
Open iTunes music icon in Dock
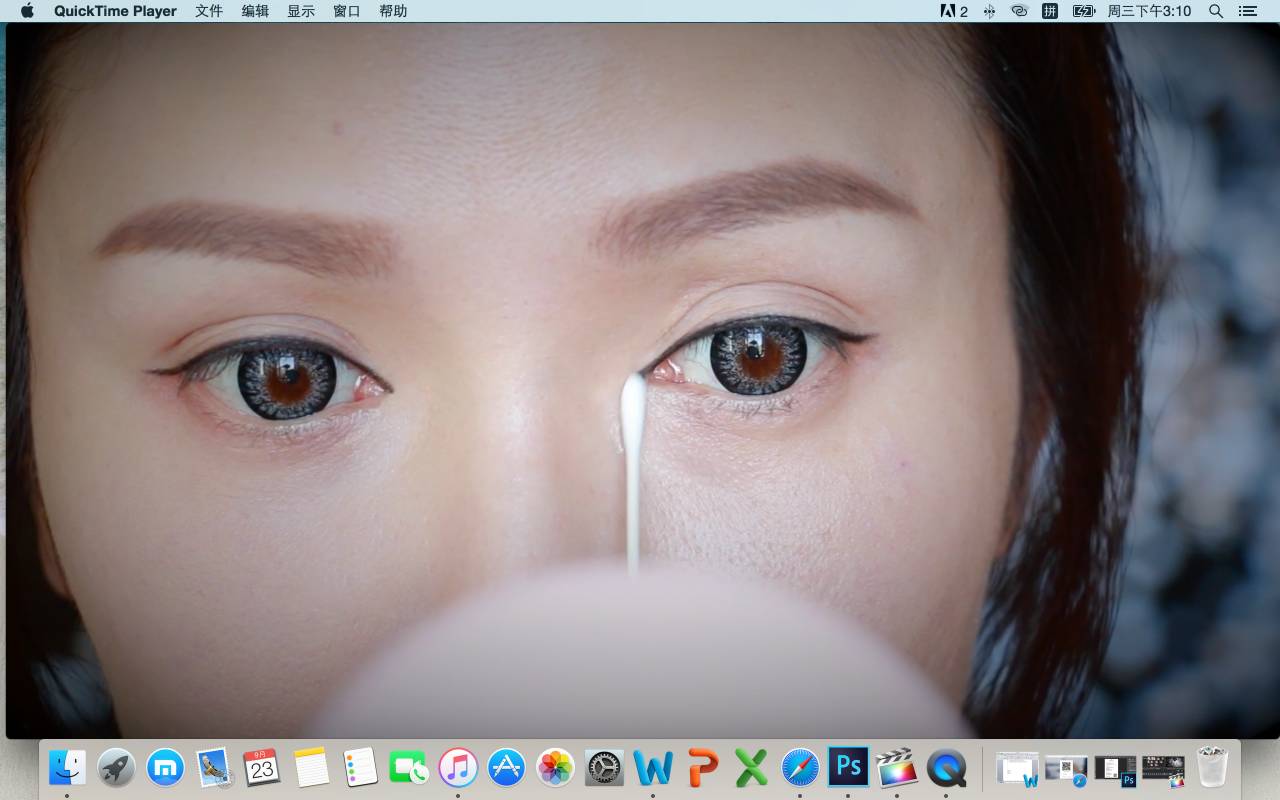(458, 768)
